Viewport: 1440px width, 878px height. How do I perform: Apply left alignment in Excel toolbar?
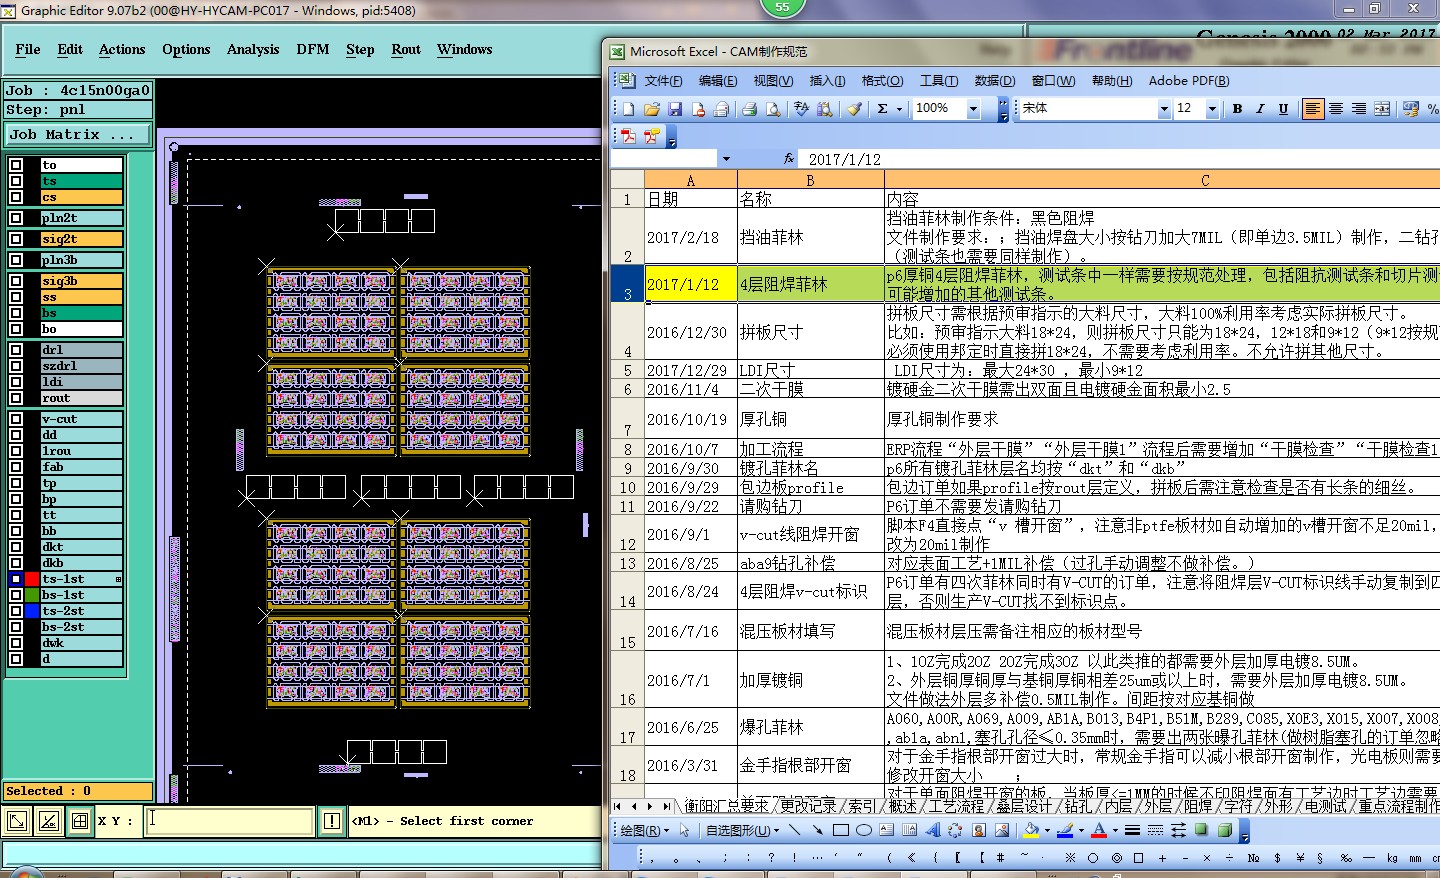1313,109
